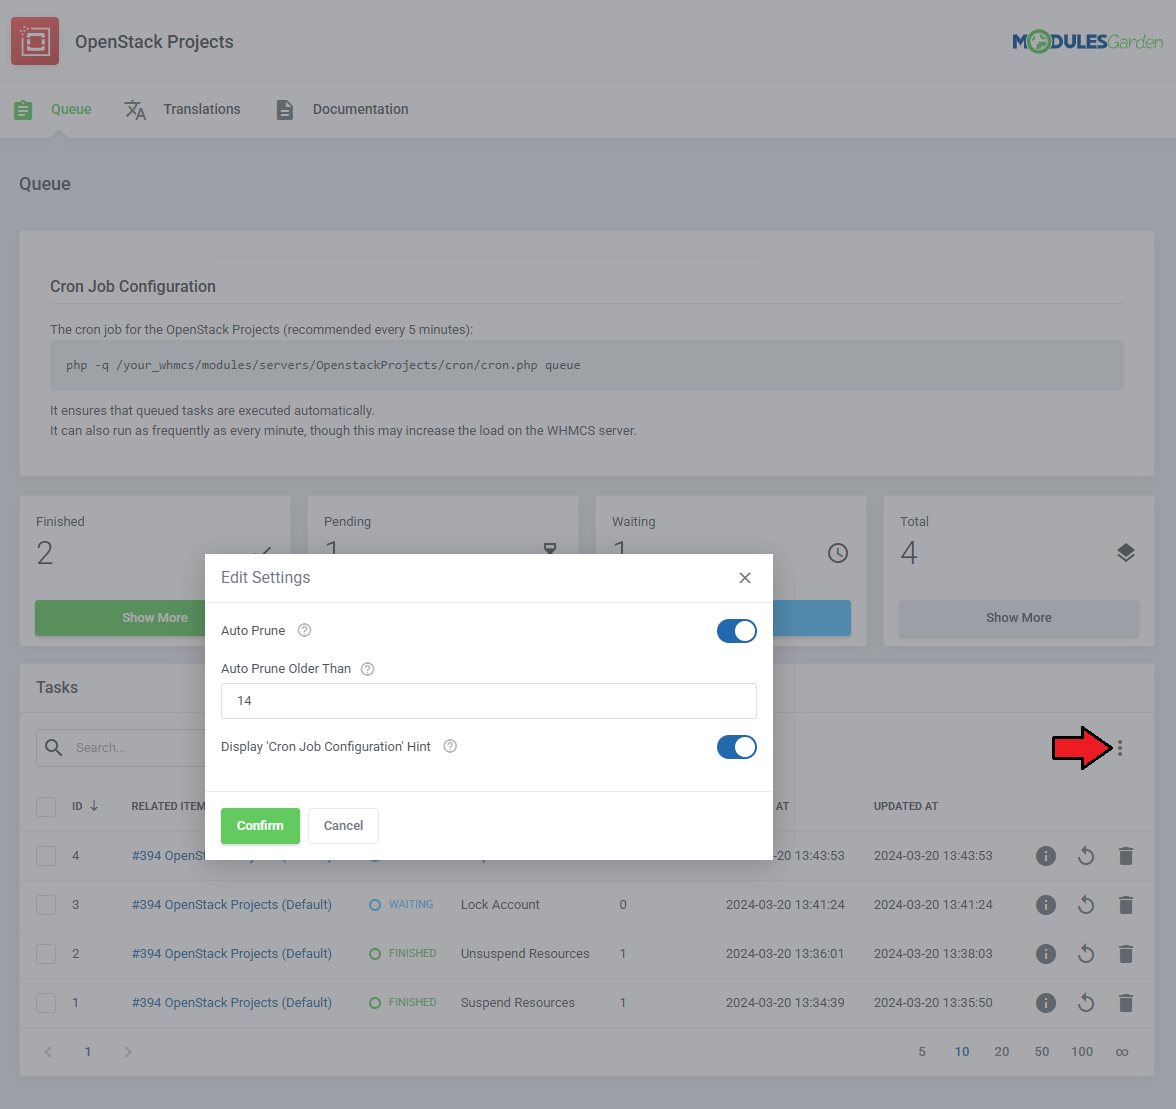The height and width of the screenshot is (1109, 1176).
Task: View info for Suspend Resources task
Action: click(x=1046, y=1003)
